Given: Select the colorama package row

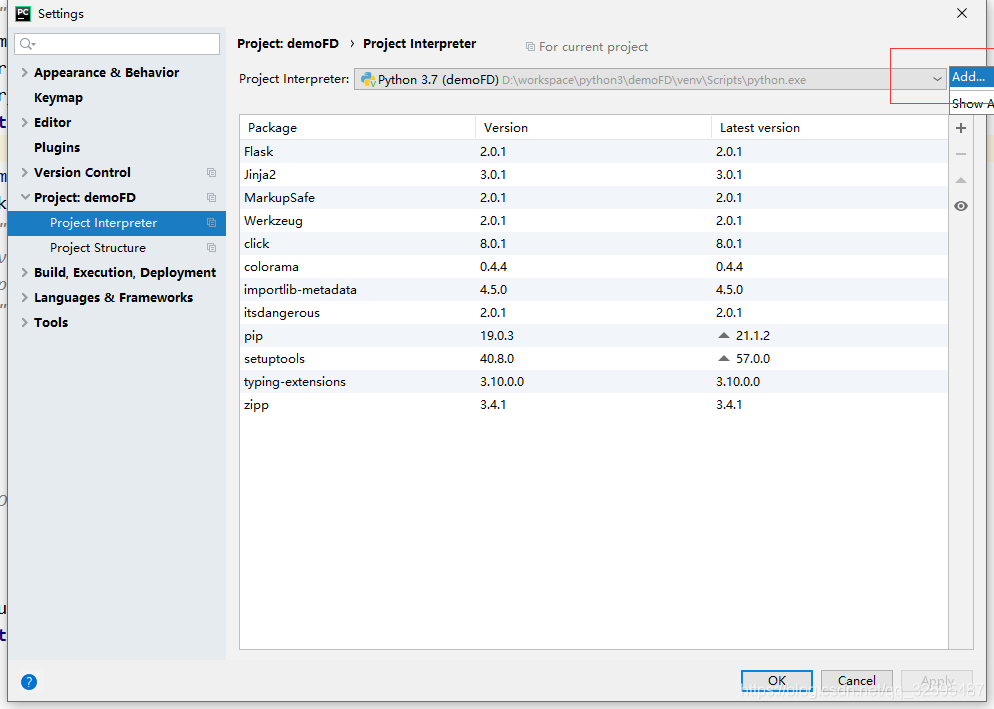Looking at the screenshot, I should coord(594,266).
